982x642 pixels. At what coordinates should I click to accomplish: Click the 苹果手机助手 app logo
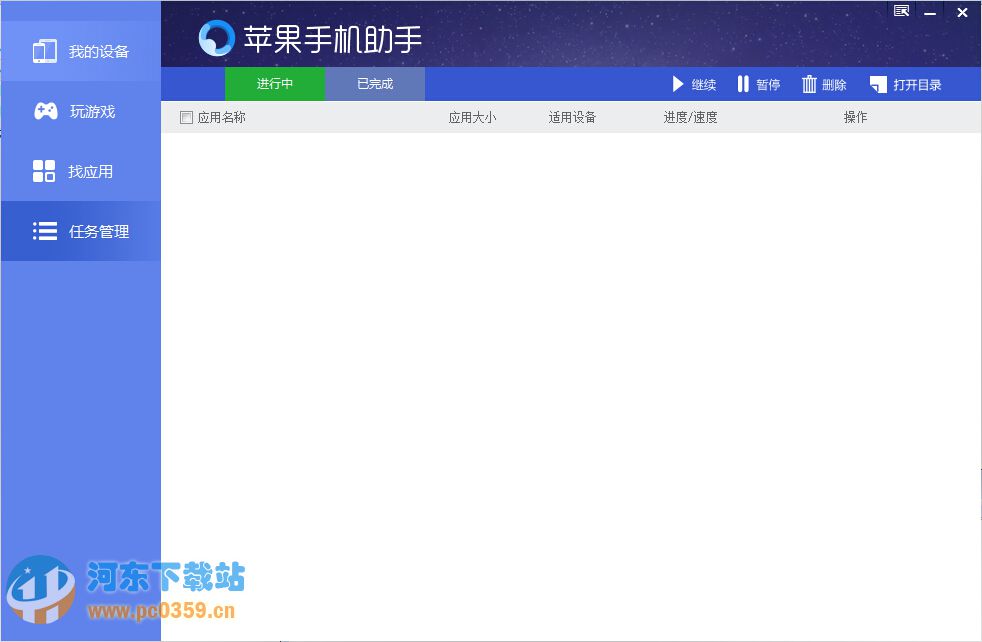[x=214, y=37]
